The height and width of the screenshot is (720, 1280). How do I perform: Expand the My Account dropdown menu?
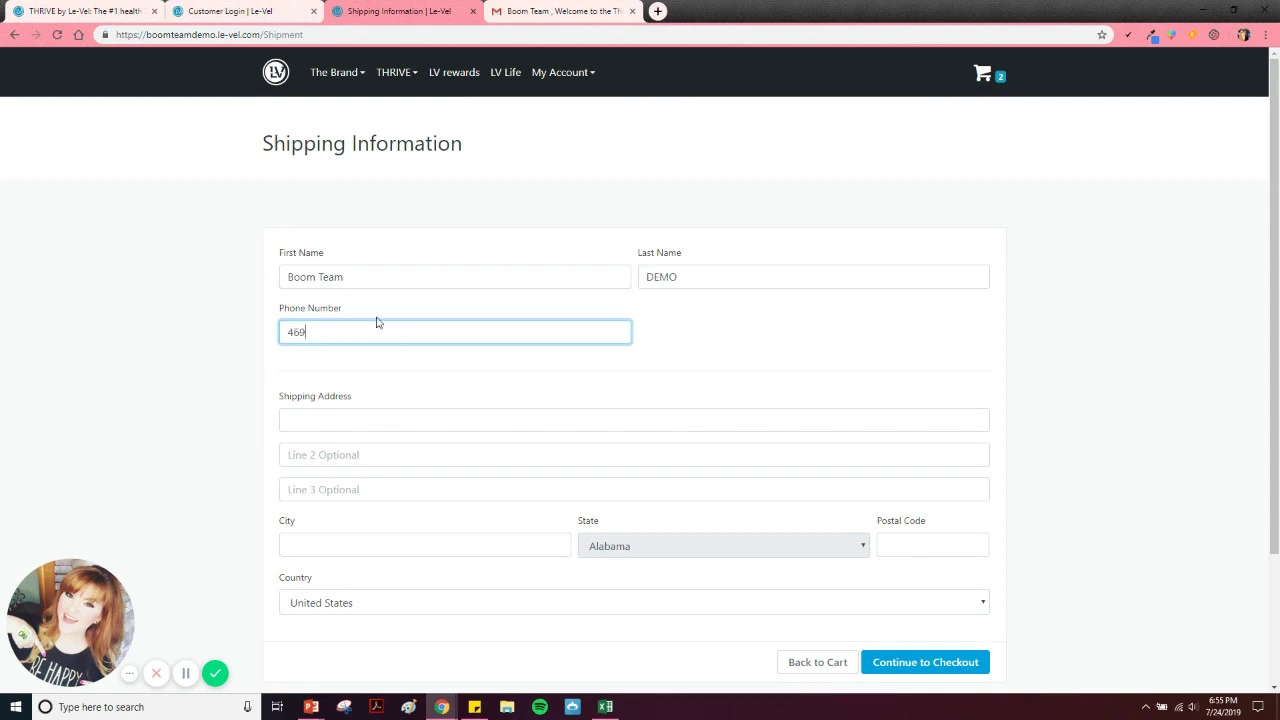click(563, 72)
